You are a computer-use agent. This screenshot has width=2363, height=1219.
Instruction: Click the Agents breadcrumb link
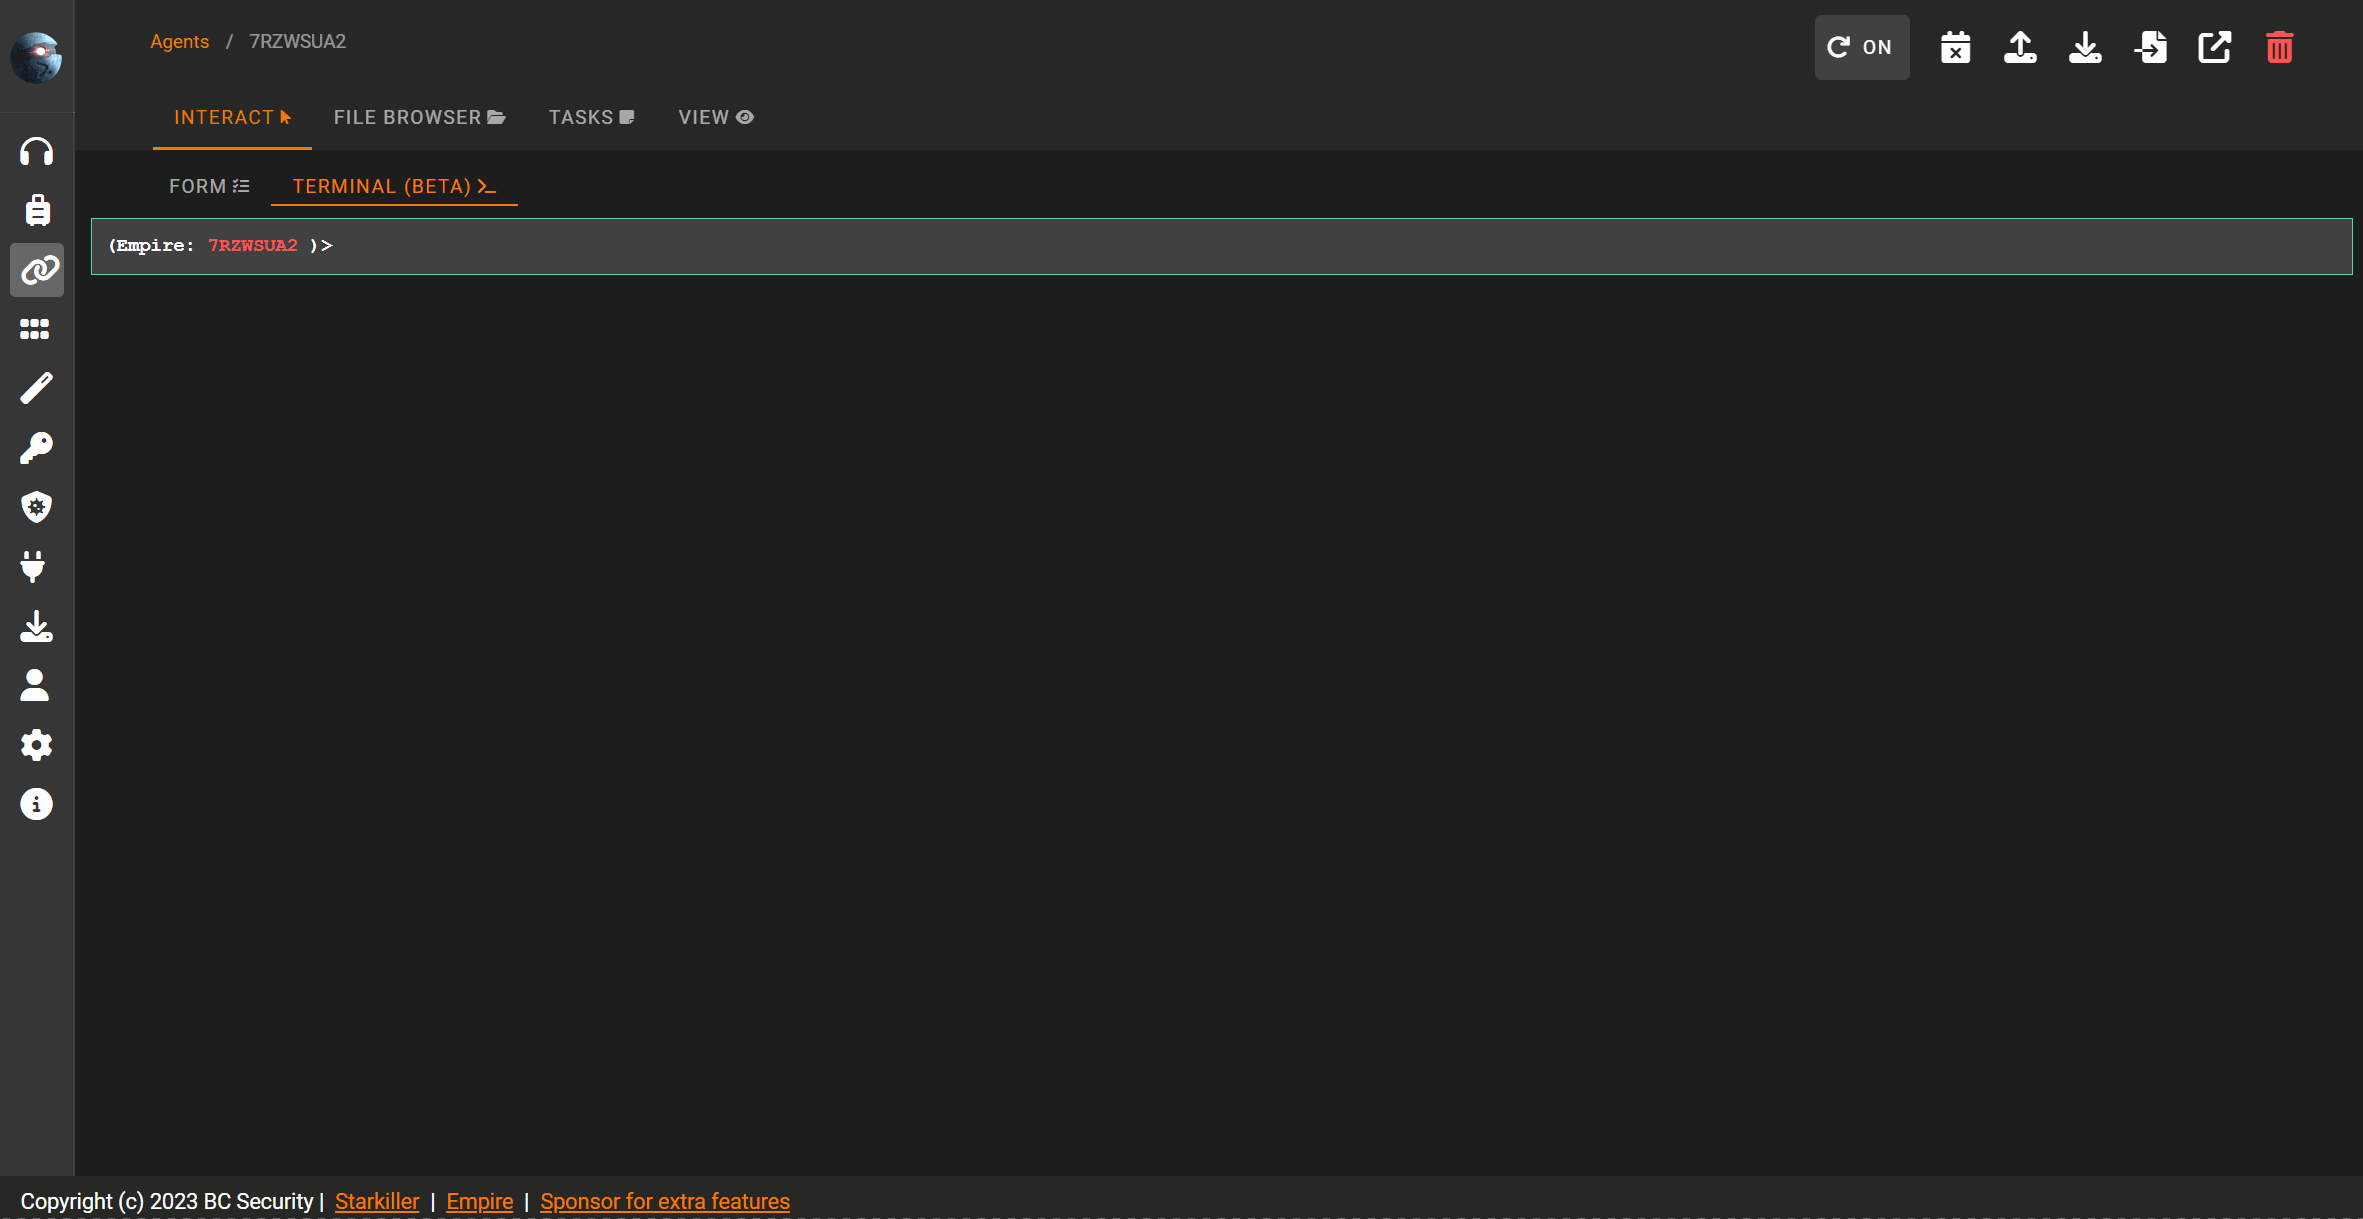coord(180,41)
